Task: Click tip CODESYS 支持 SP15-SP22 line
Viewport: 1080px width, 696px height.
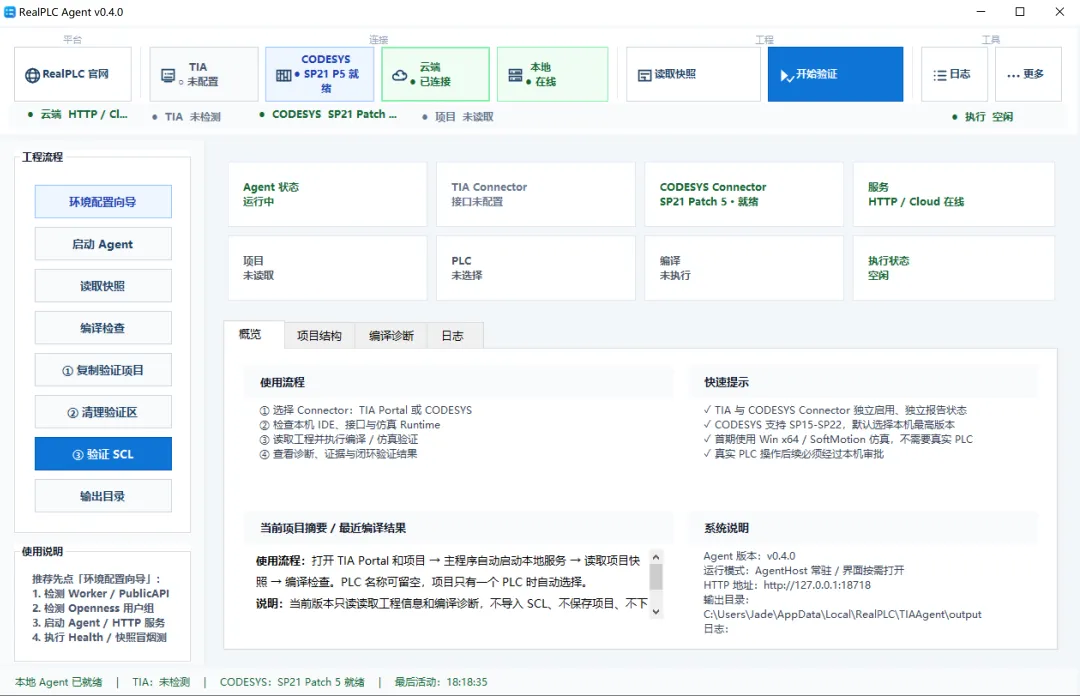Action: 829,424
